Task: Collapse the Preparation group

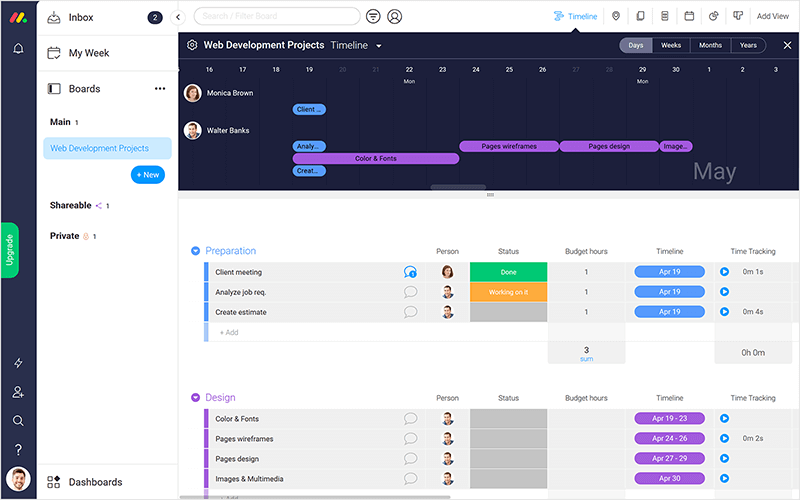Action: pyautogui.click(x=195, y=251)
